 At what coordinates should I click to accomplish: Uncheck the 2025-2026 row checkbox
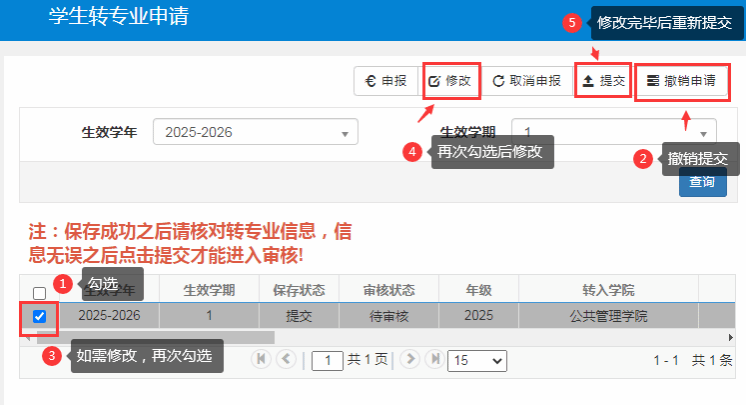[x=39, y=316]
